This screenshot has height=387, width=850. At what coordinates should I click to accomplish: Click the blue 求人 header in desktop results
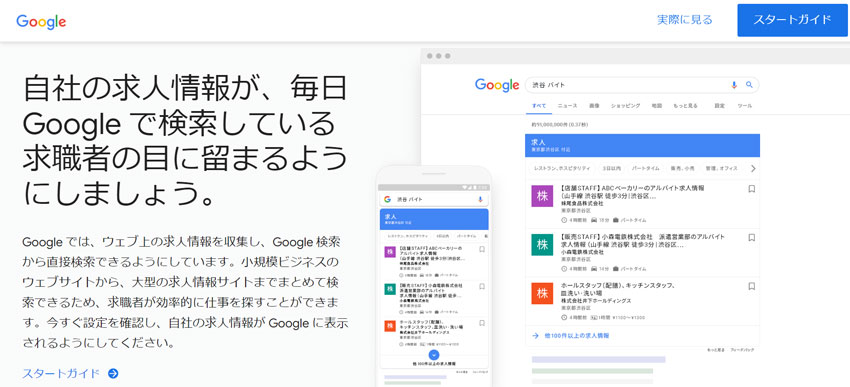click(642, 145)
